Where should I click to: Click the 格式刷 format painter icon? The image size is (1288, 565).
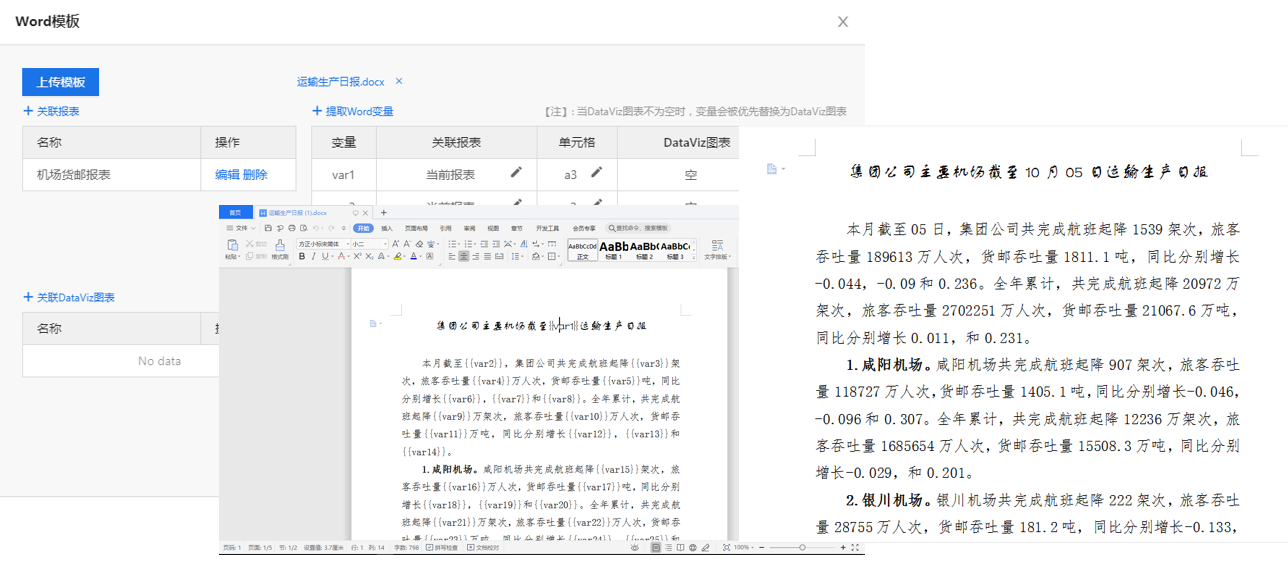(280, 245)
